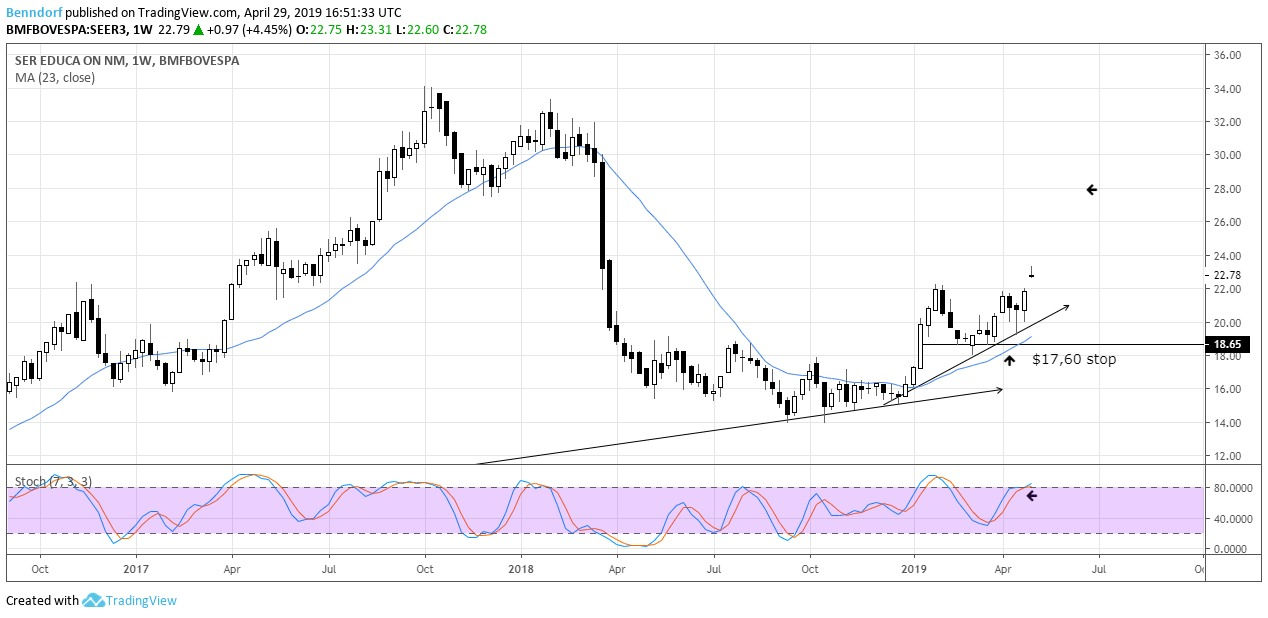This screenshot has width=1268, height=618.
Task: Click the 12.00 price axis label
Action: click(x=1229, y=457)
